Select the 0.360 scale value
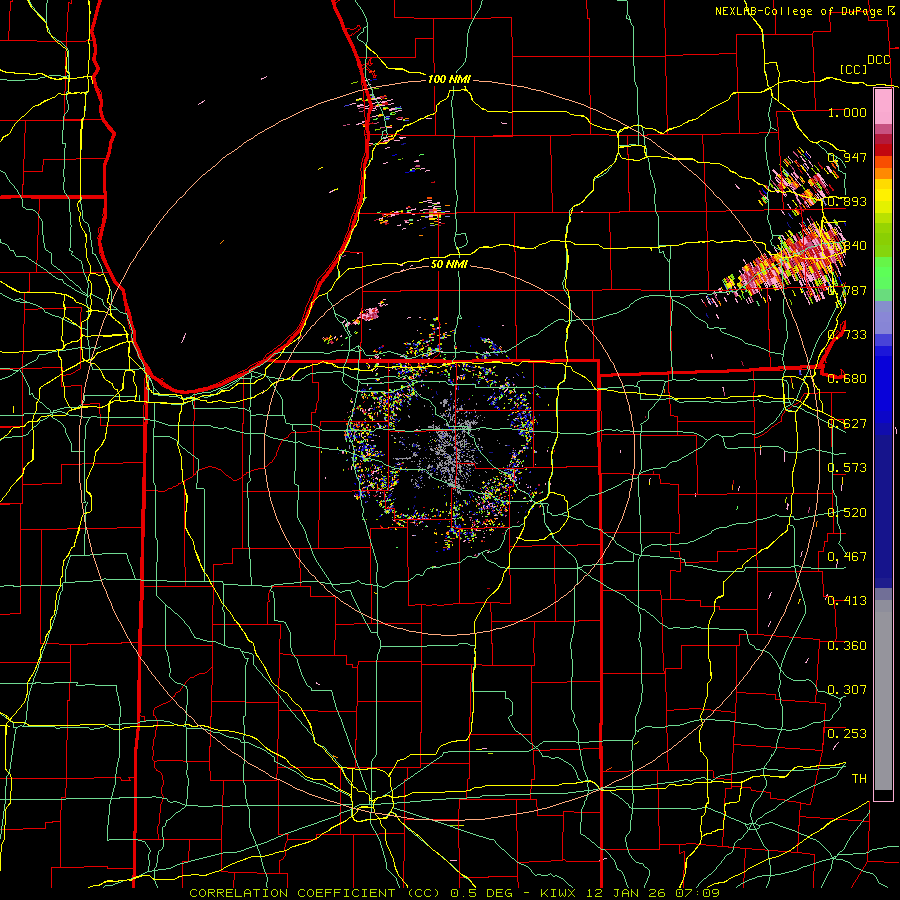The width and height of the screenshot is (900, 900). 847,646
